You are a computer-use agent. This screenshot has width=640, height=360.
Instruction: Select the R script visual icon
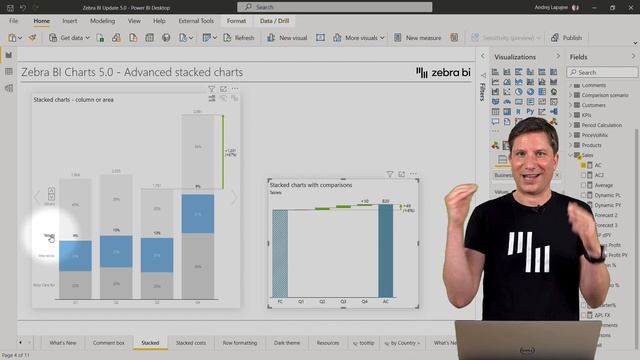pos(518,111)
